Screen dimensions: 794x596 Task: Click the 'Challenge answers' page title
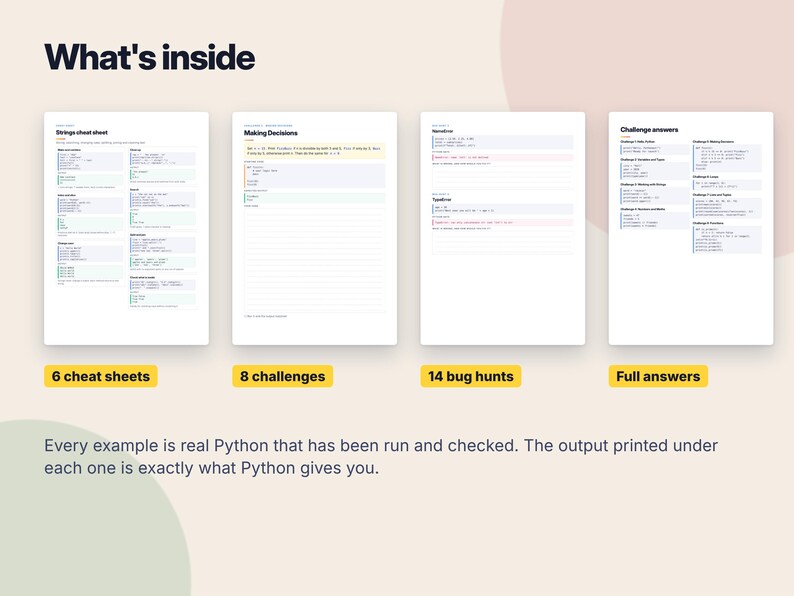tap(649, 130)
